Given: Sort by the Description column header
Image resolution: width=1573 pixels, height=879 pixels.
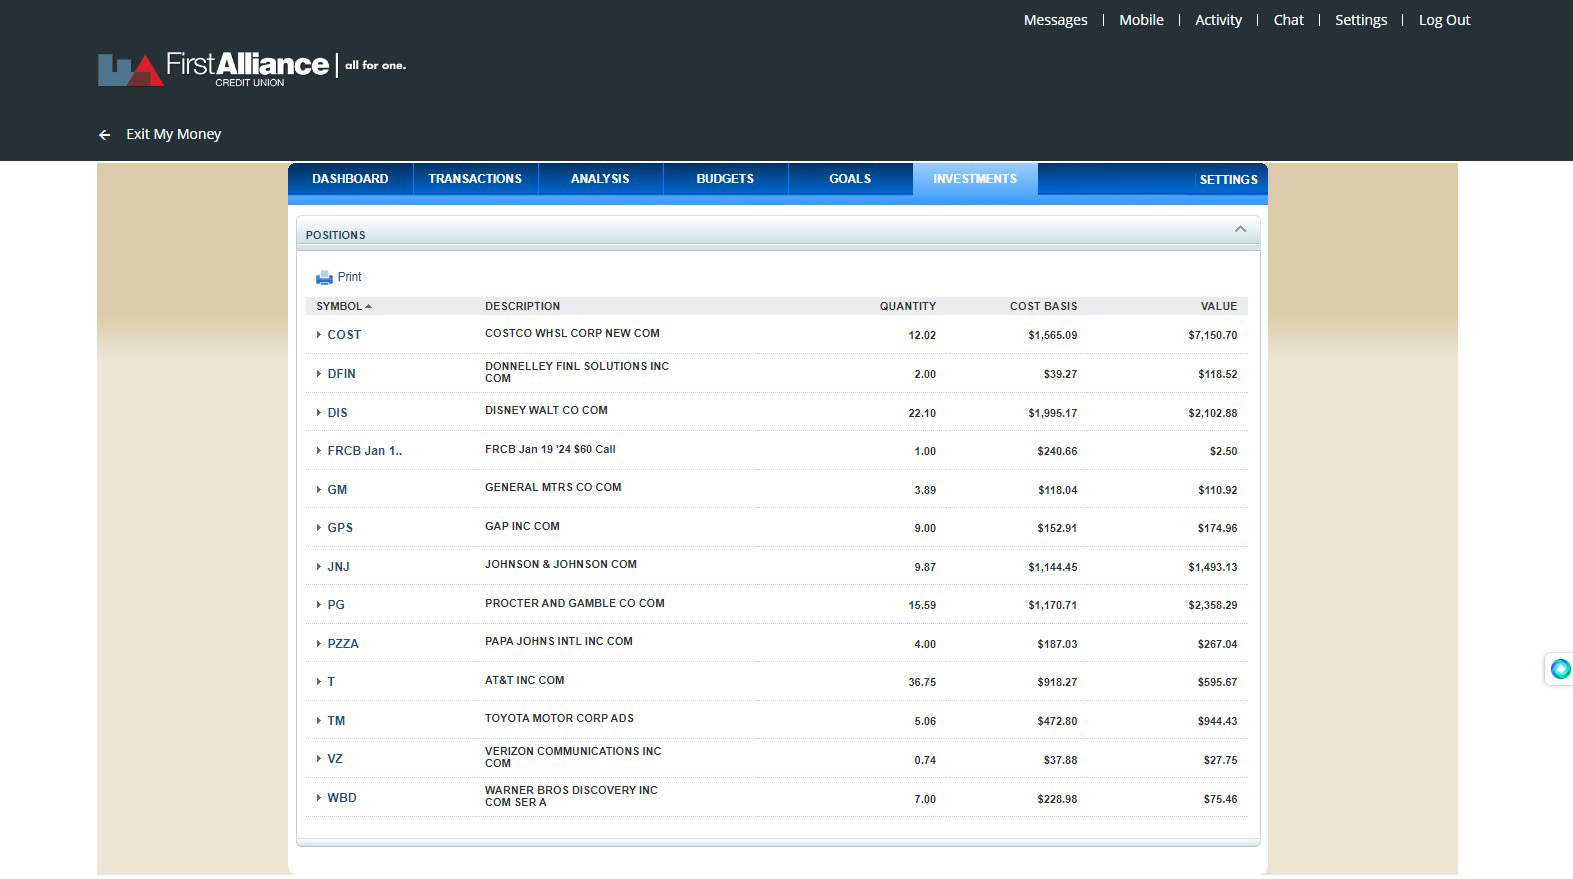Looking at the screenshot, I should click(522, 306).
